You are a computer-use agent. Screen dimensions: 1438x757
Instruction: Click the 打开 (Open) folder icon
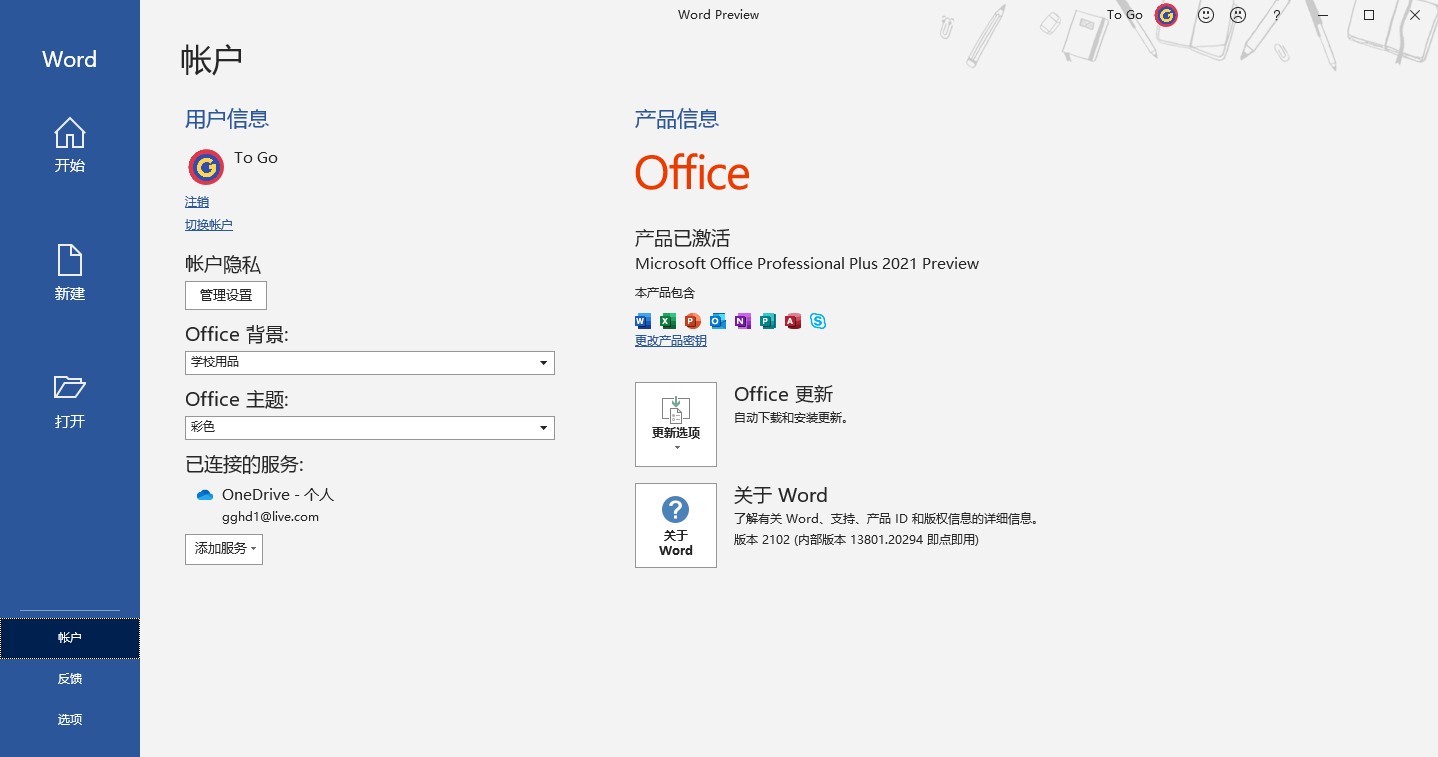click(x=69, y=388)
